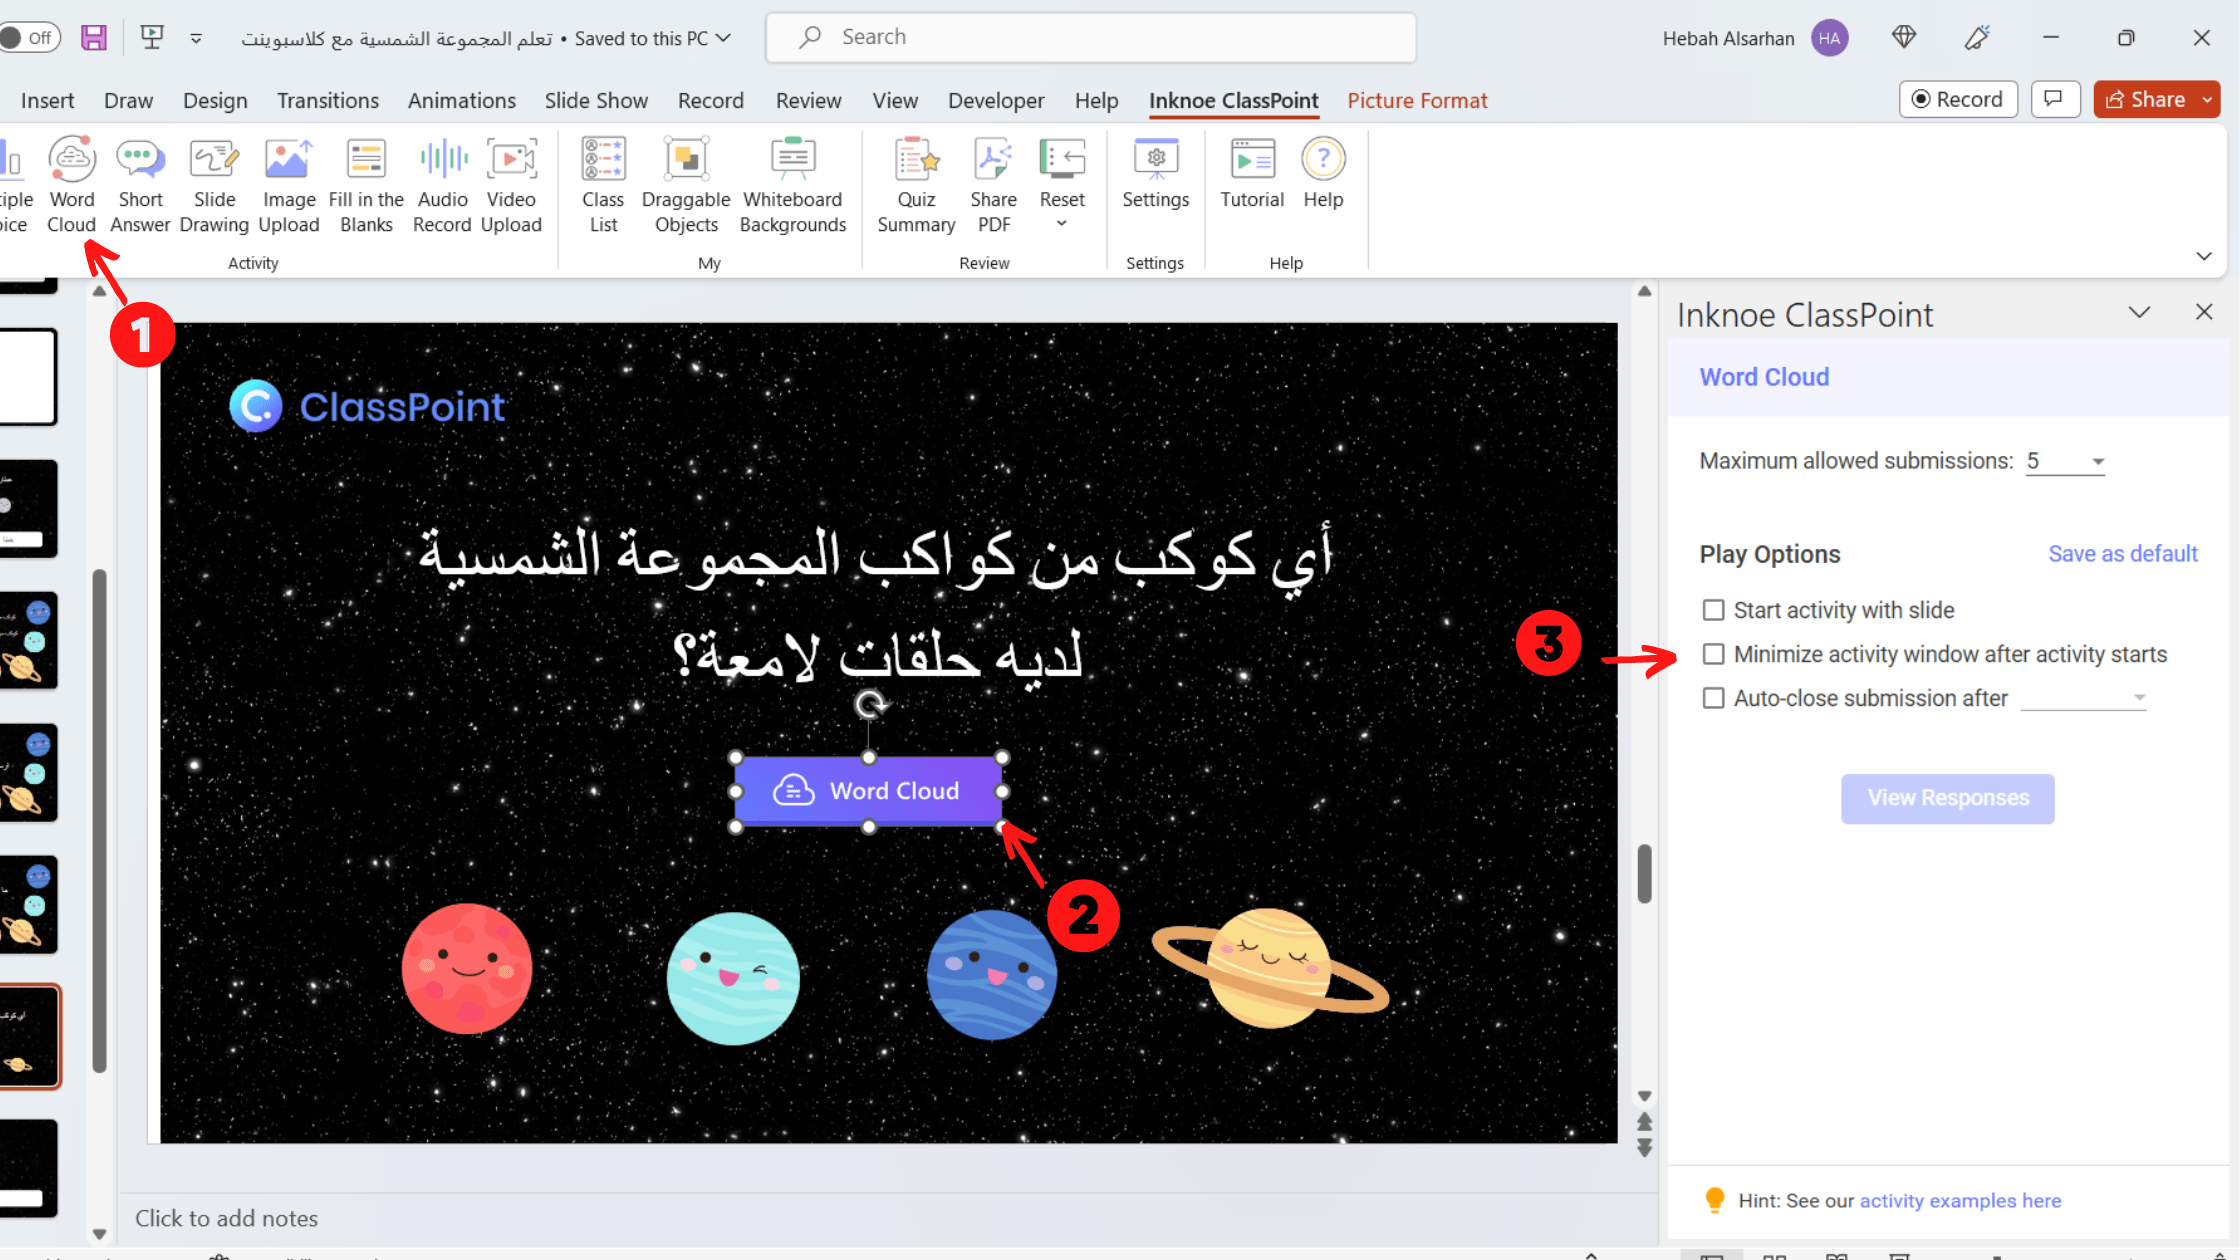Click the Save icon in title bar

[x=94, y=38]
